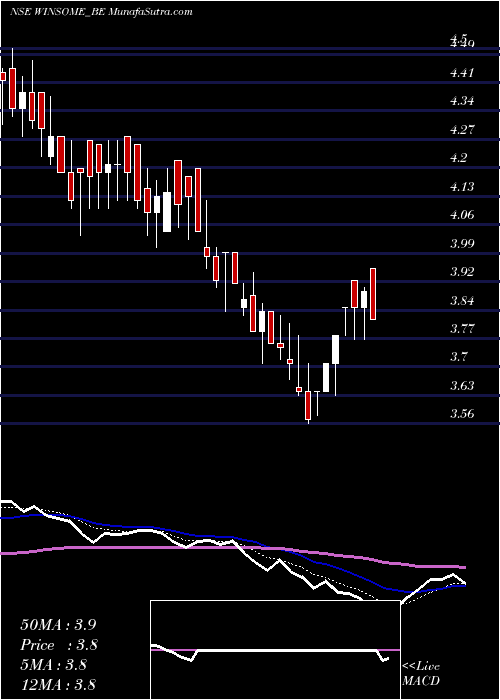The image size is (500, 700).
Task: Click the 4.34 price axis label
Action: [462, 101]
